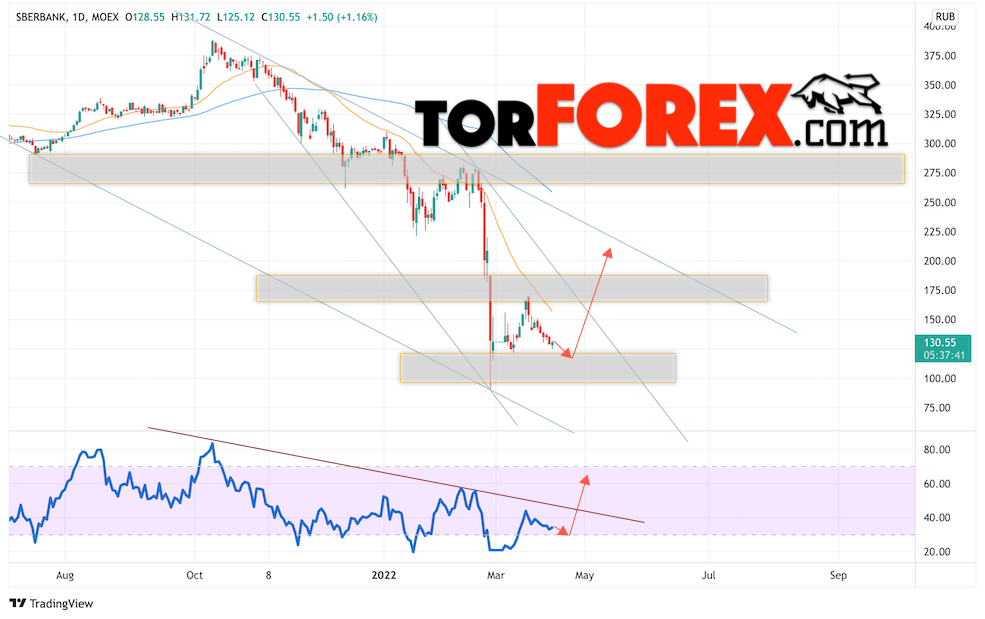Click the 350.00 price axis label
Image resolution: width=985 pixels, height=619 pixels.
click(x=940, y=85)
